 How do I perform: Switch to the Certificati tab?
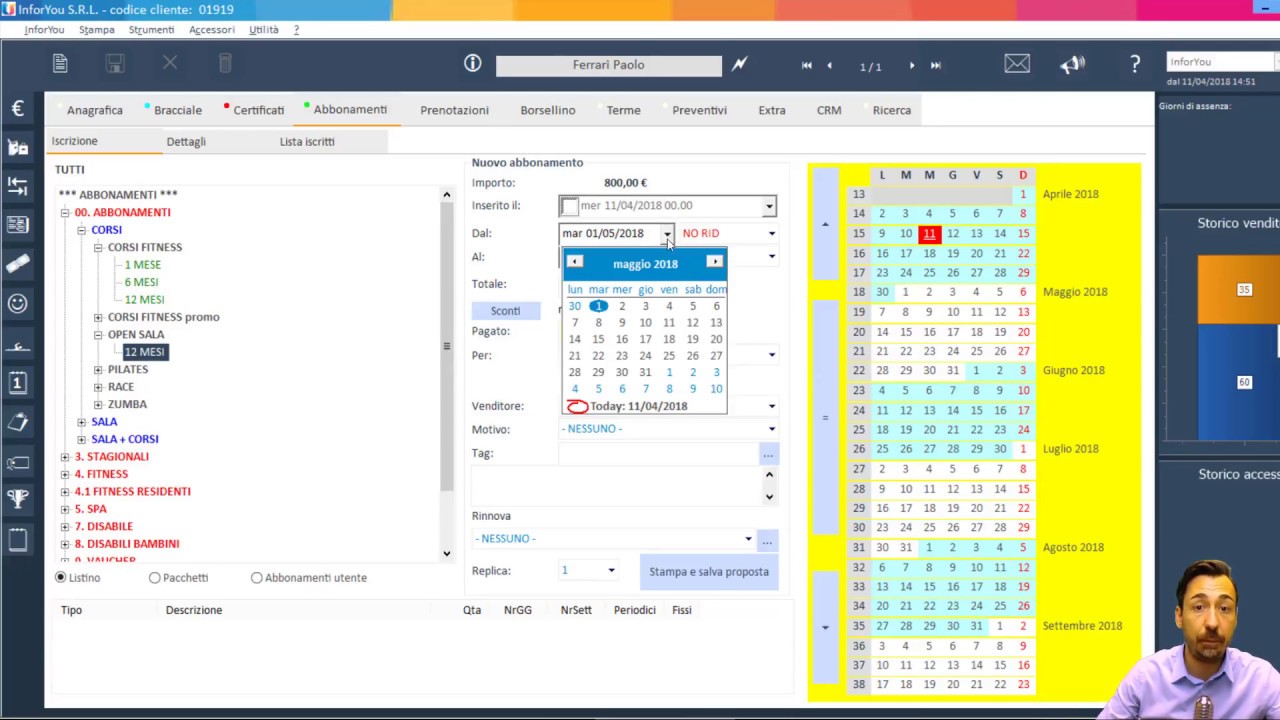258,110
